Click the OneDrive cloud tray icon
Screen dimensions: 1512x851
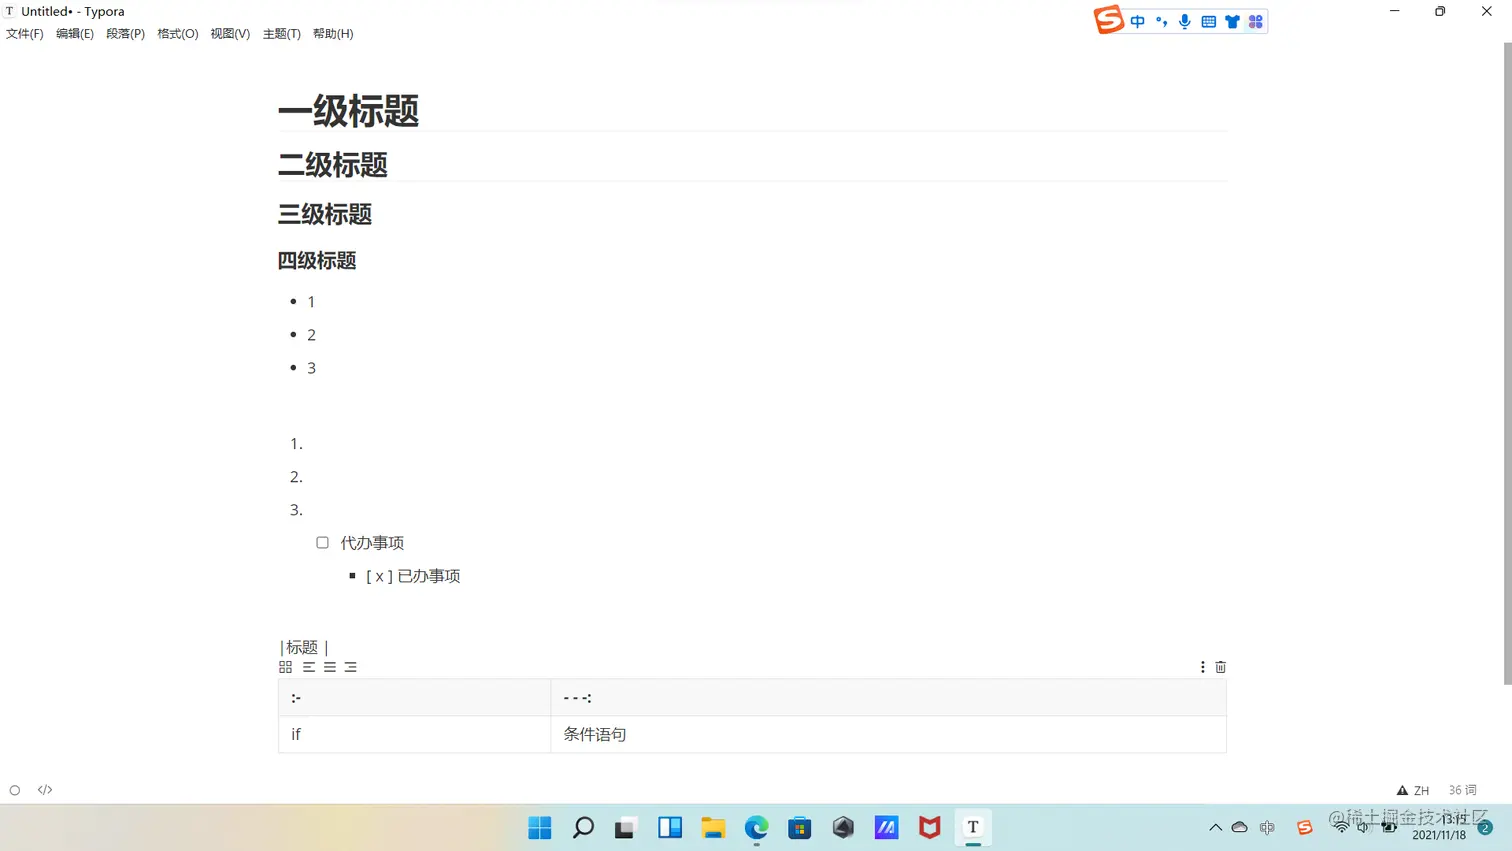pyautogui.click(x=1240, y=827)
